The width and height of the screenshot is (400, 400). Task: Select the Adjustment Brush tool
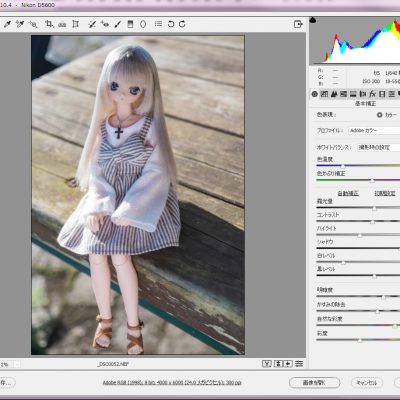pyautogui.click(x=117, y=24)
